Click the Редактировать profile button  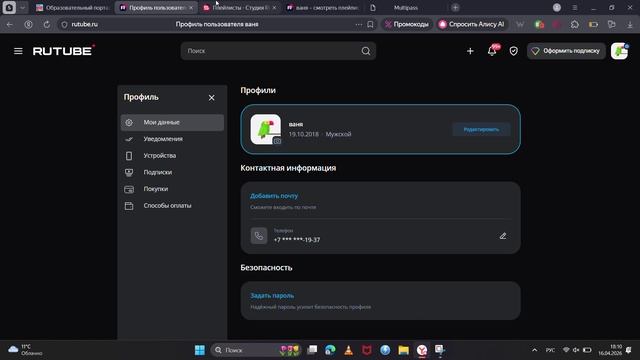pyautogui.click(x=481, y=129)
